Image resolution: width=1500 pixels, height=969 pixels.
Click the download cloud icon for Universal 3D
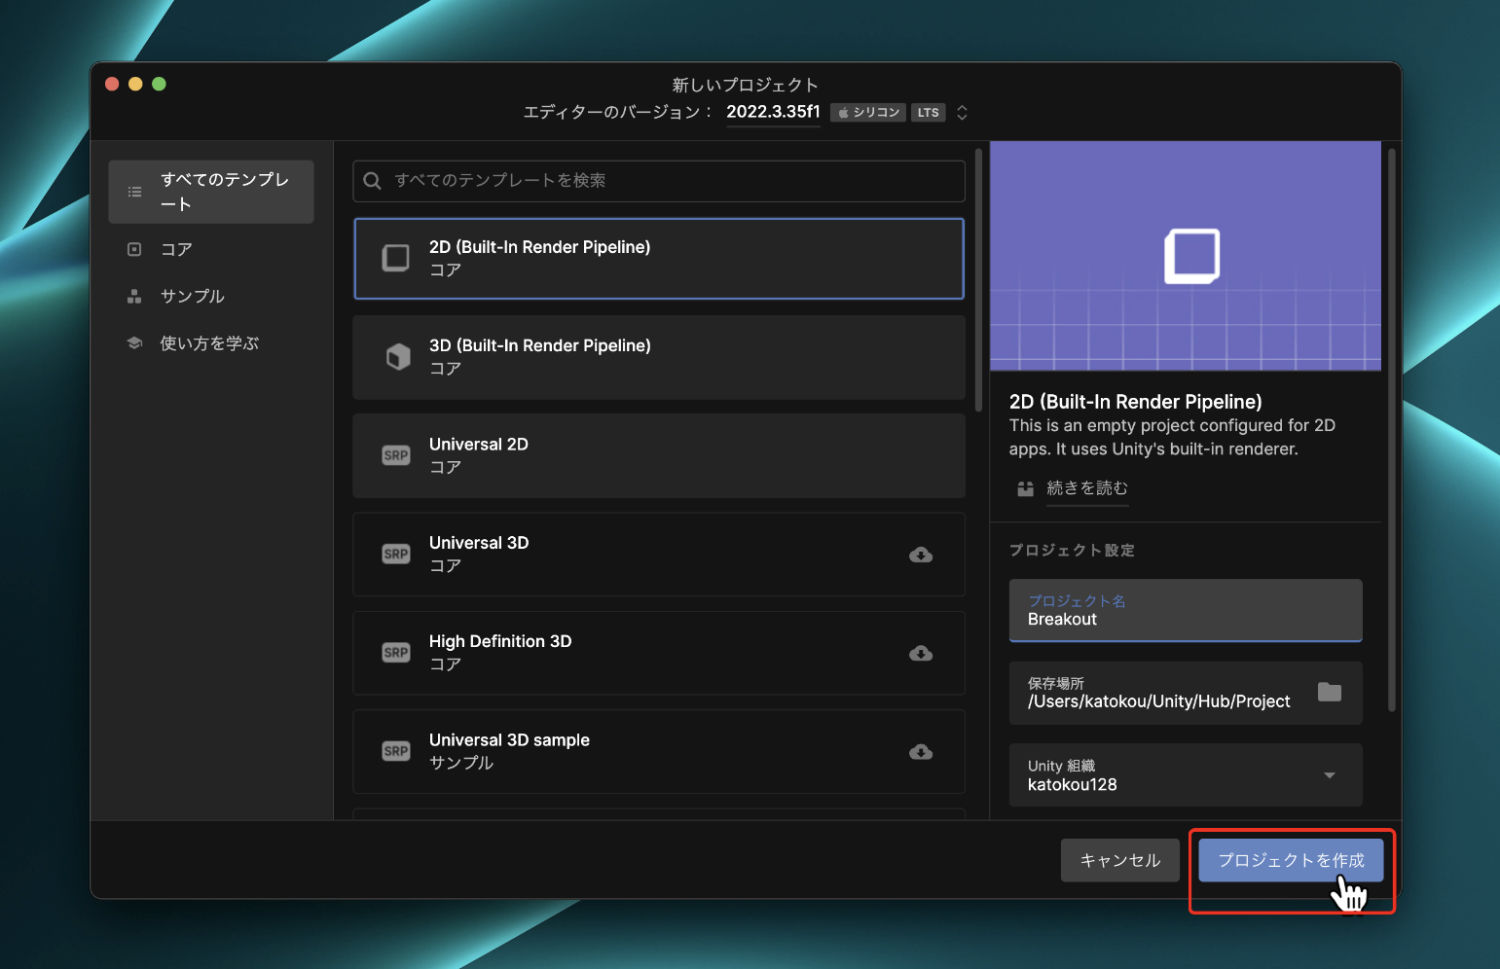(921, 555)
